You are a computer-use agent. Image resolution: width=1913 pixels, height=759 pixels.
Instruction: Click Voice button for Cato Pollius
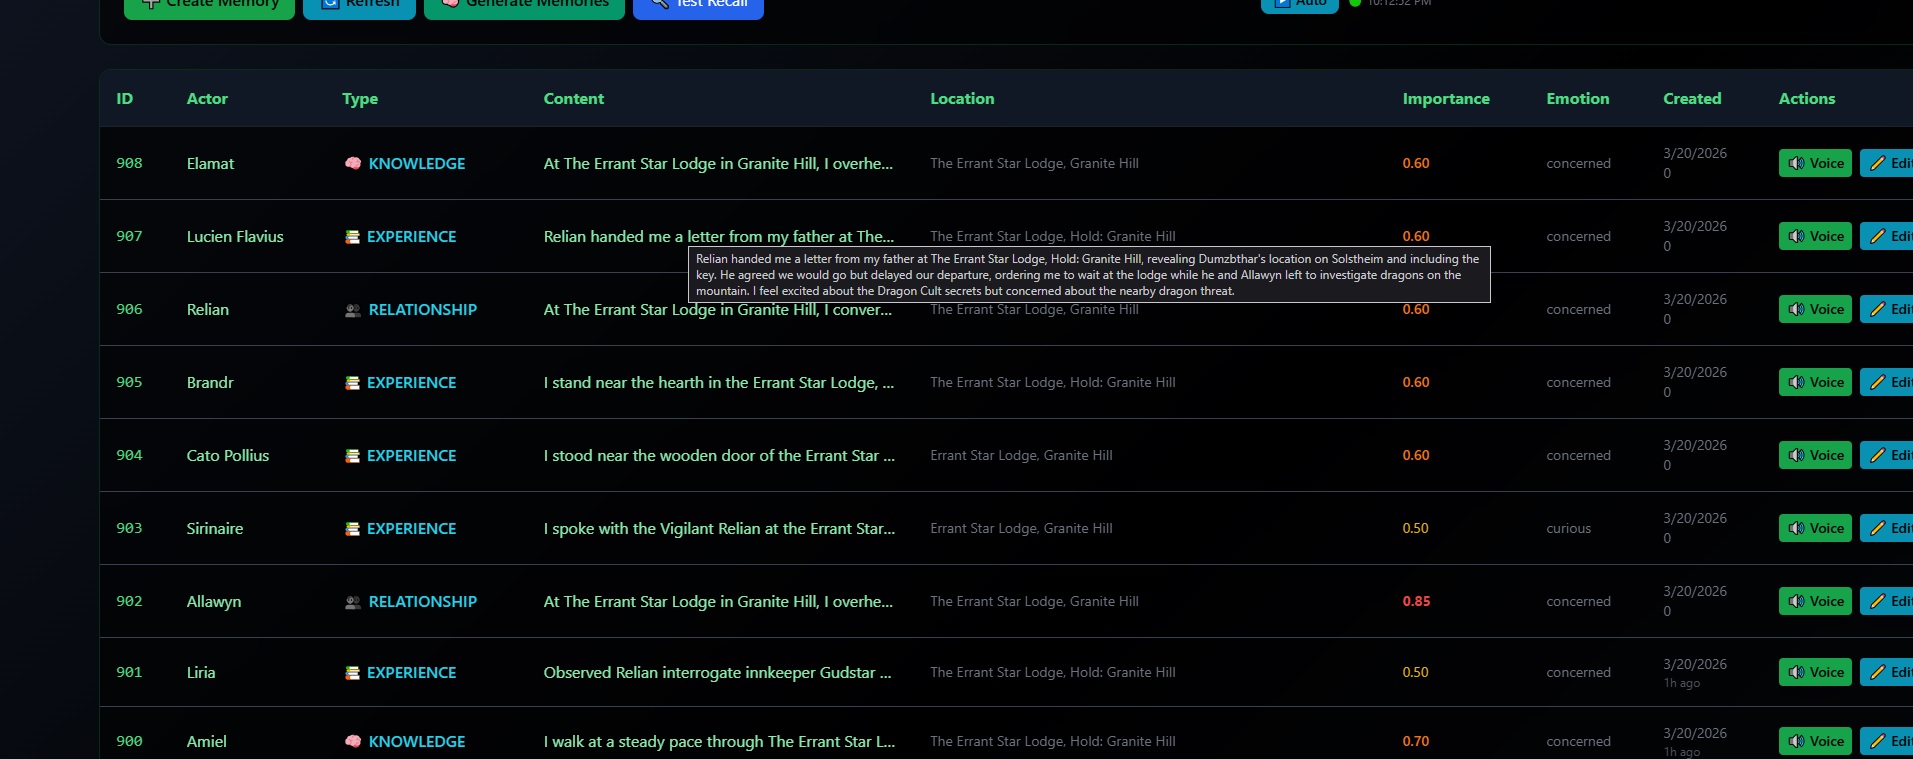1815,455
